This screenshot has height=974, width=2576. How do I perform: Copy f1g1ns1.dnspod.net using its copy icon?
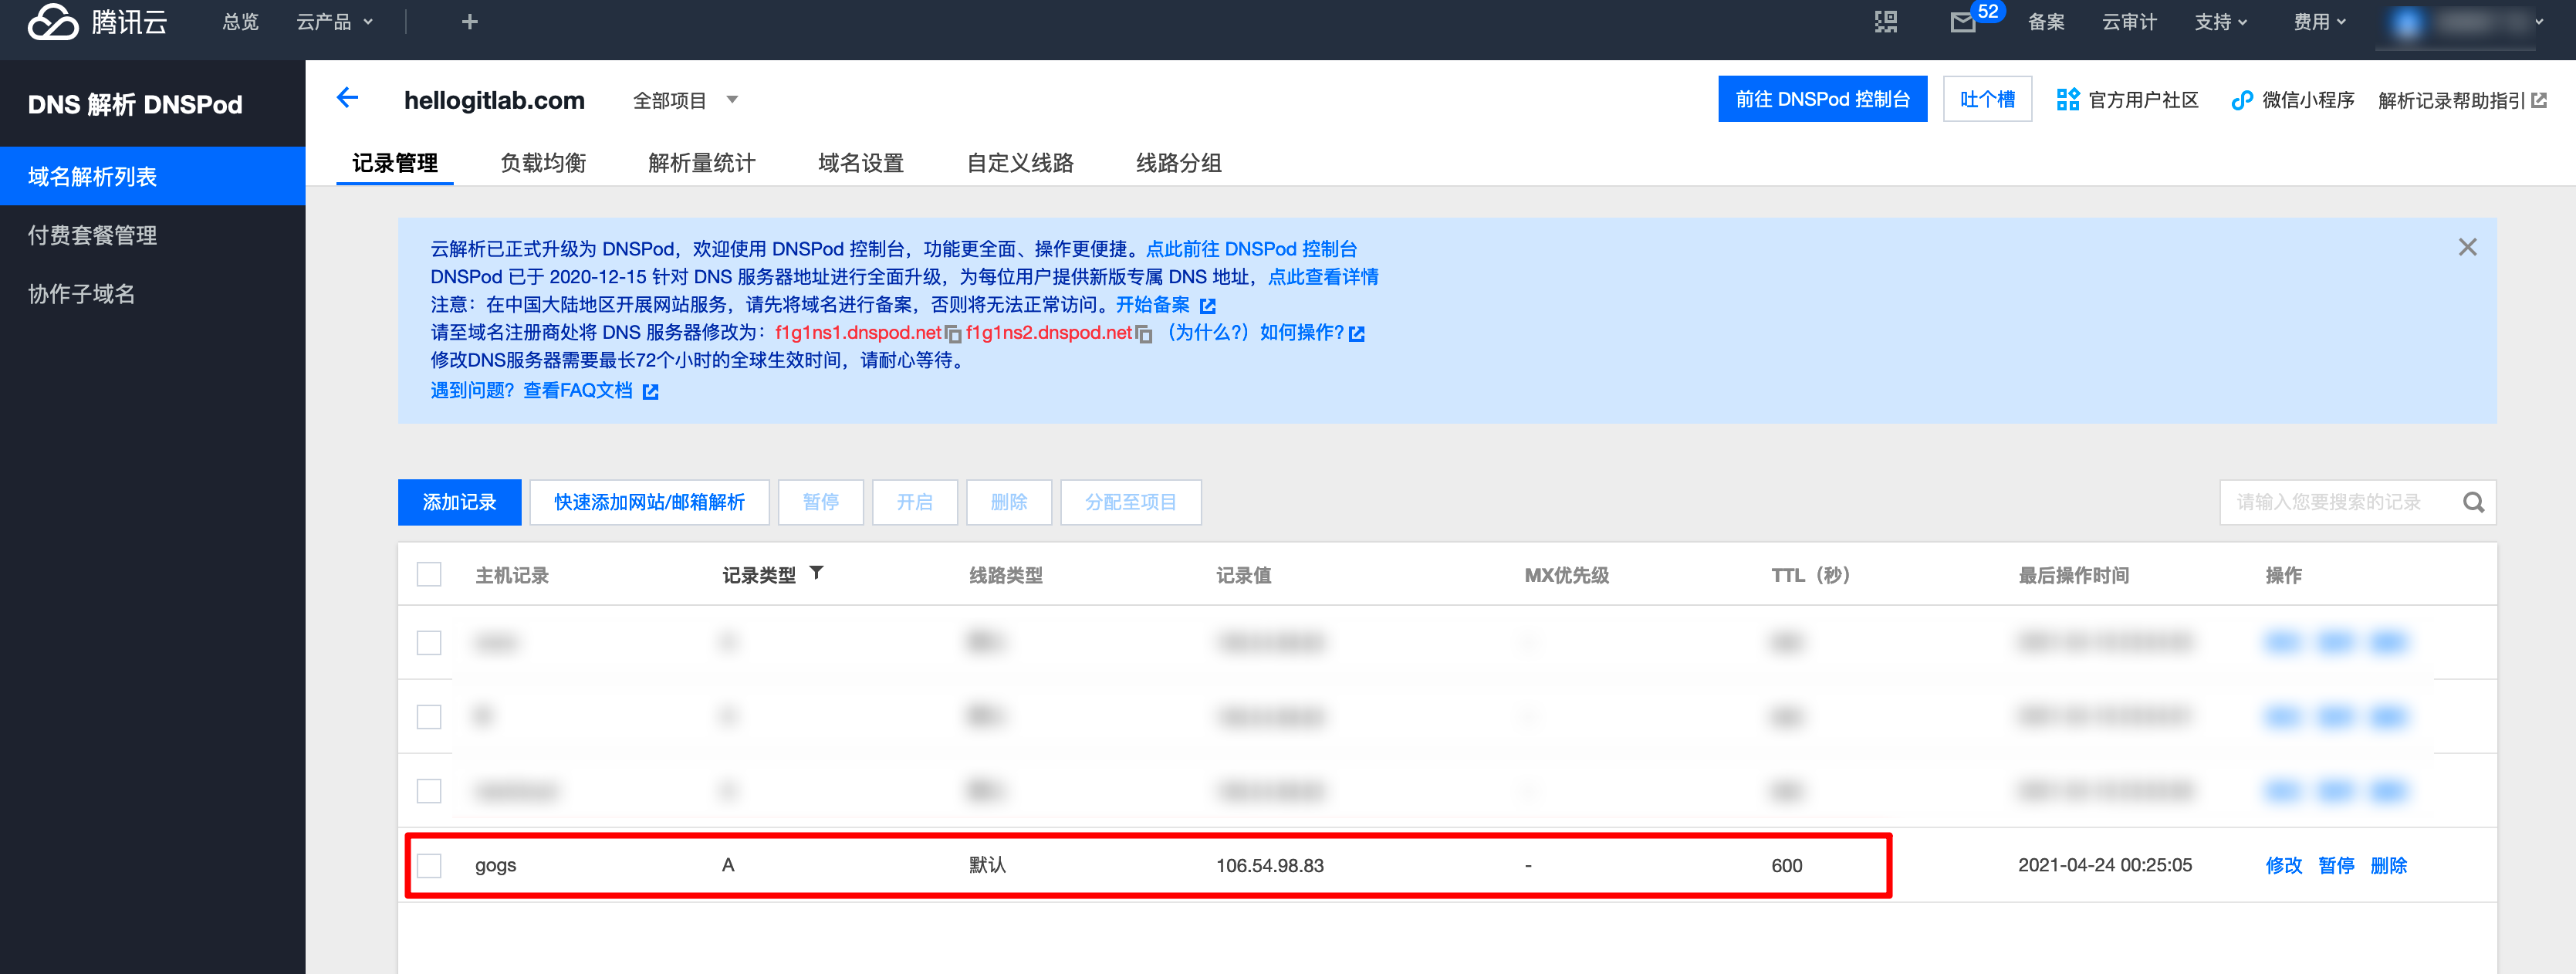(952, 334)
